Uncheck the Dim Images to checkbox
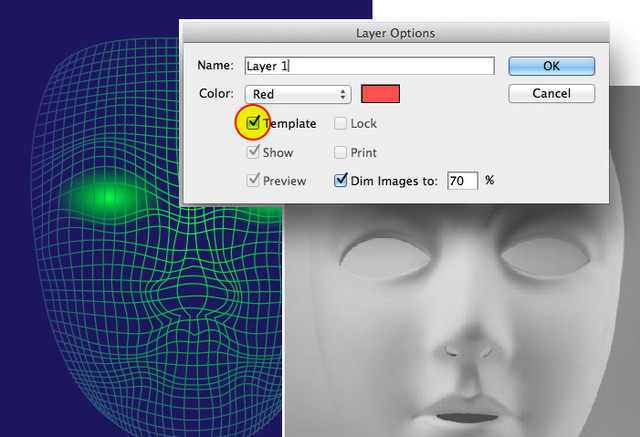The height and width of the screenshot is (437, 640). (x=341, y=181)
